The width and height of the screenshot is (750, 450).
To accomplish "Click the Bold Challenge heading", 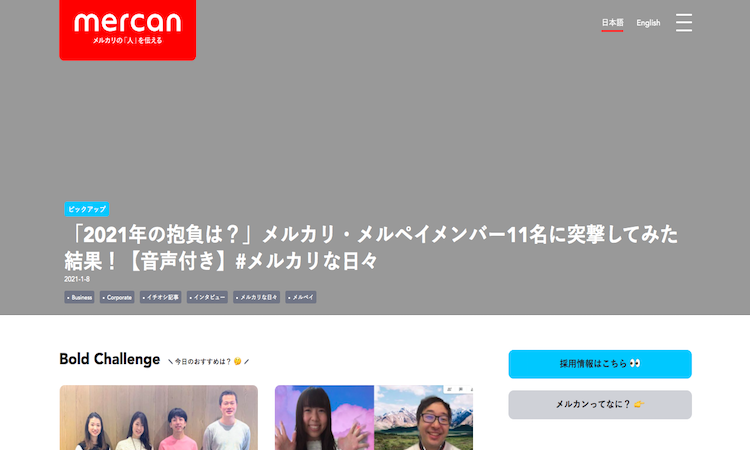I will point(110,359).
